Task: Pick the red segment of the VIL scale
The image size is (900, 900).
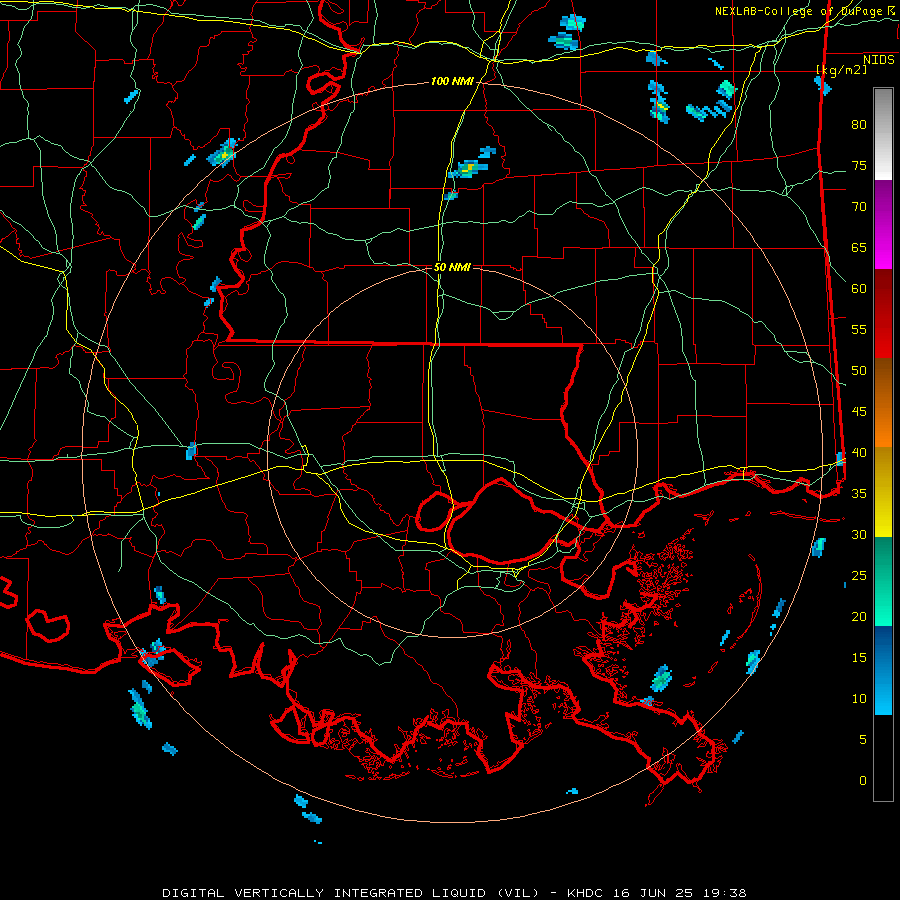Action: (x=883, y=314)
